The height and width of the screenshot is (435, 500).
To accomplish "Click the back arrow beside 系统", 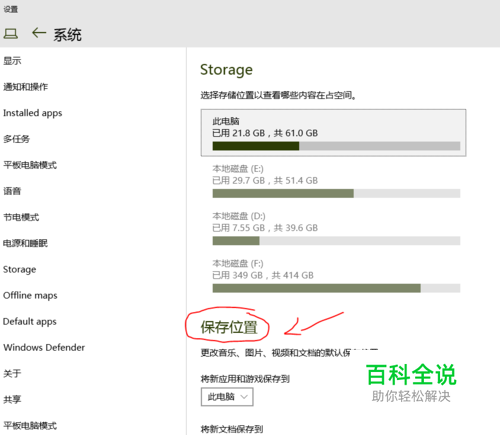I will (39, 33).
